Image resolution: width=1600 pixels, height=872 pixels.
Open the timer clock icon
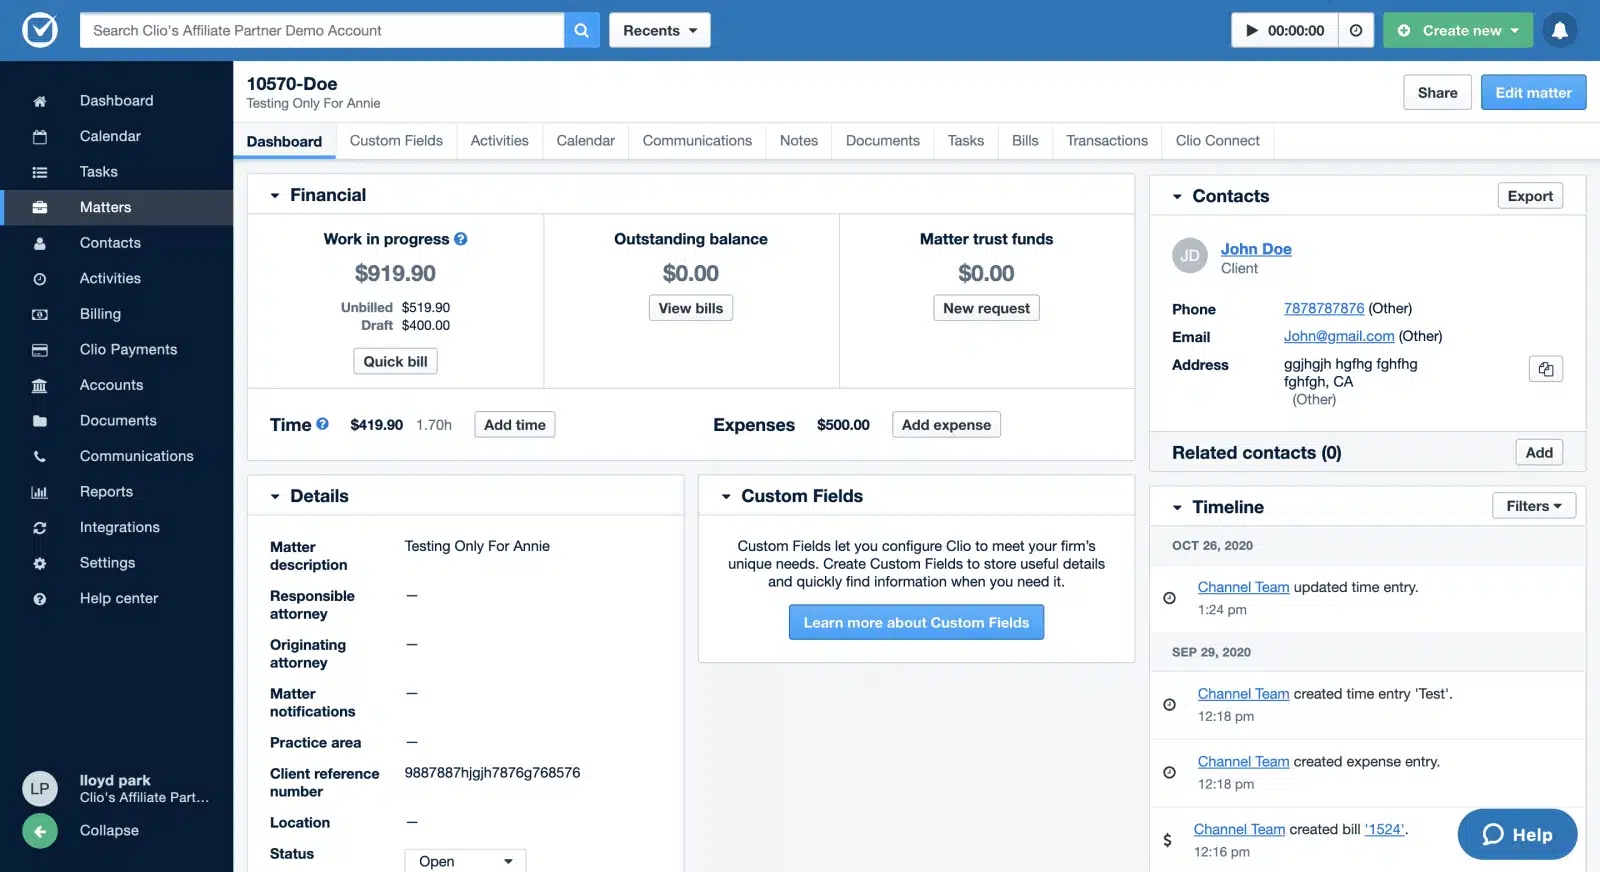point(1356,31)
